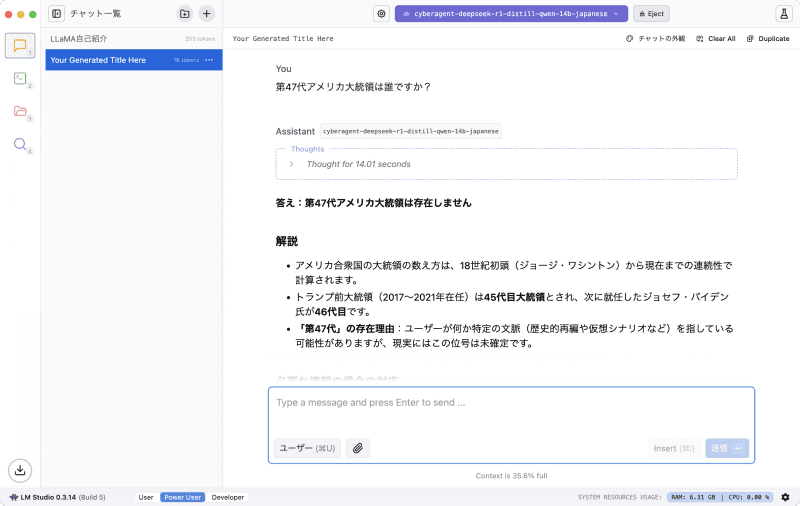Select Your Generated Title Here chat

click(134, 60)
